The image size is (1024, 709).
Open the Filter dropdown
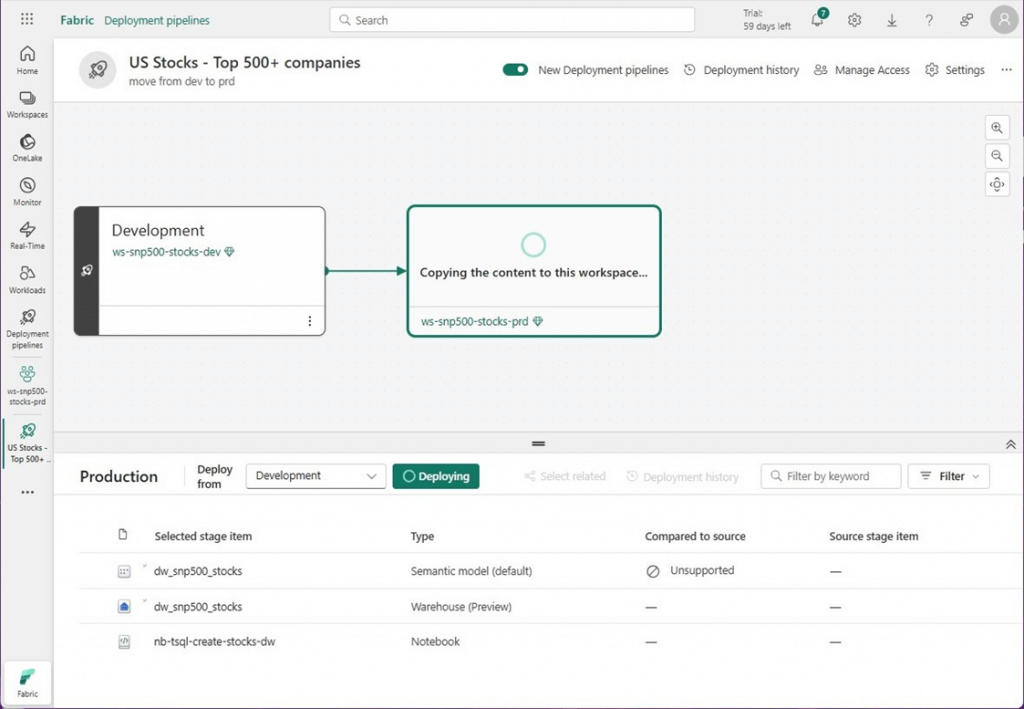tap(949, 476)
